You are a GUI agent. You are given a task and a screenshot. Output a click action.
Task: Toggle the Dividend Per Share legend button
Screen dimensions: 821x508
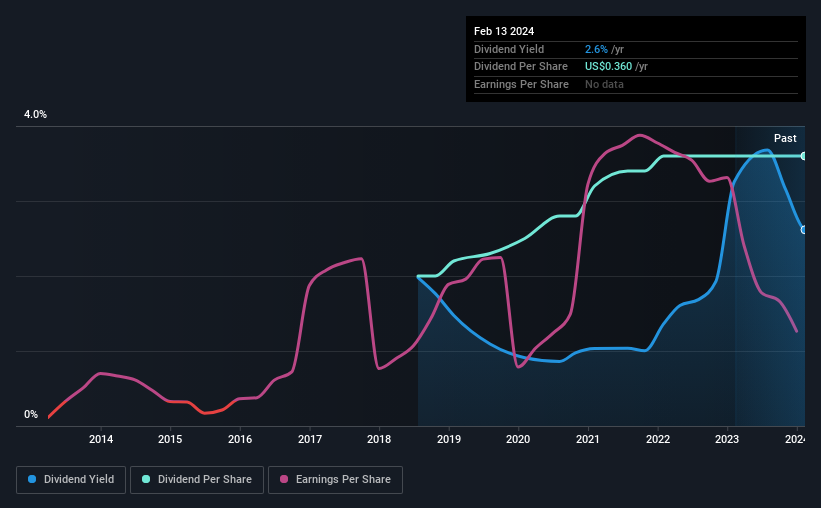click(197, 480)
